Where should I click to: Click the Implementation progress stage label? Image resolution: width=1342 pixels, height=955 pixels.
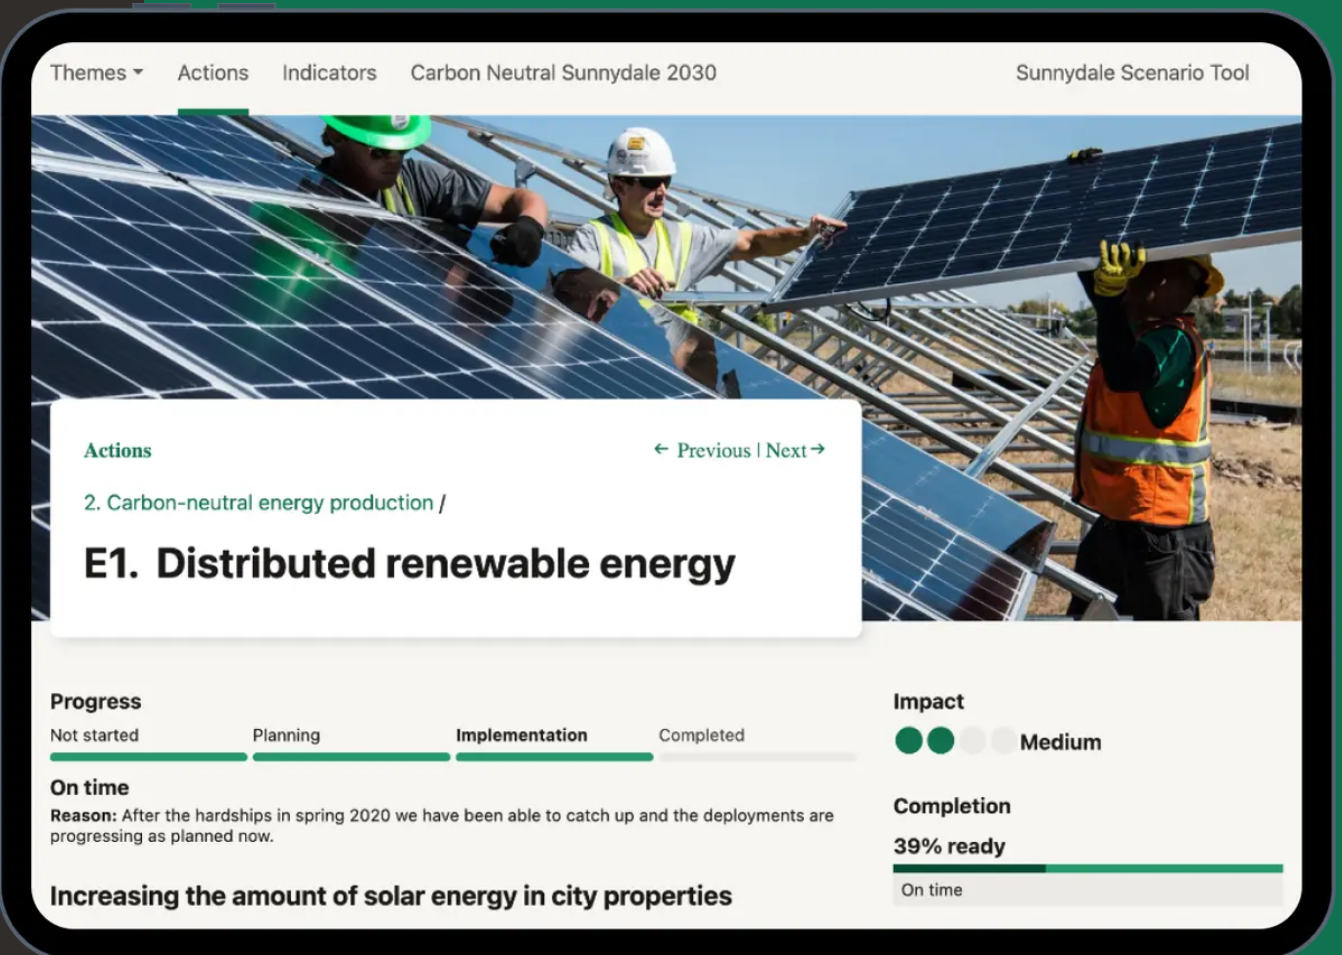click(x=521, y=735)
